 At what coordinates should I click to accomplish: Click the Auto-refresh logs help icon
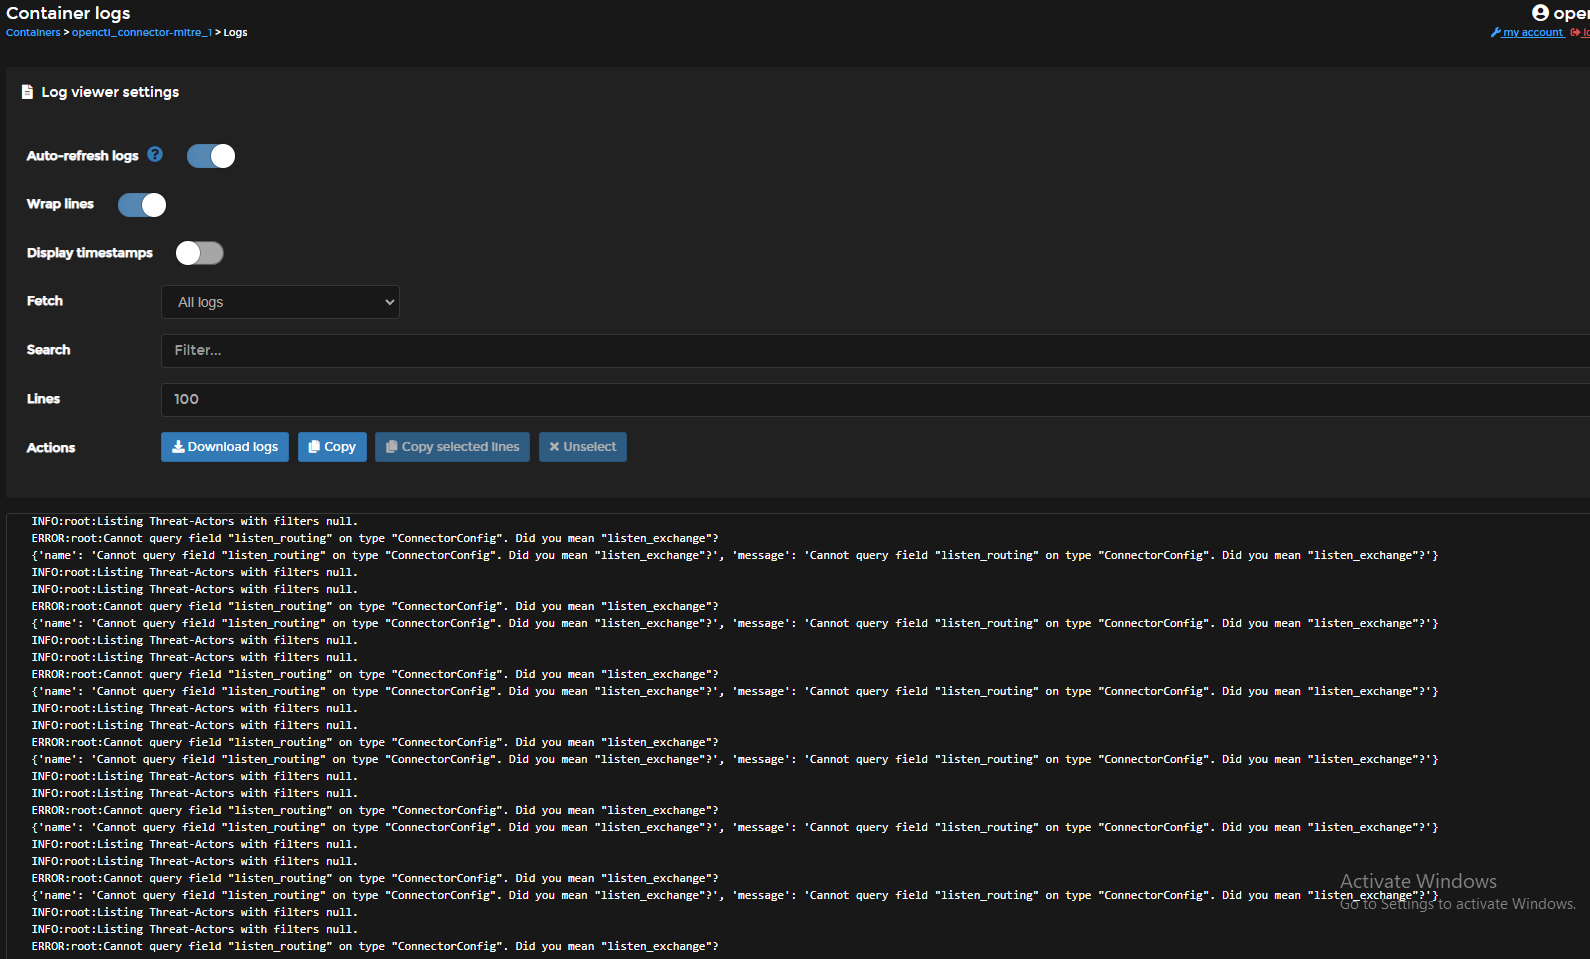(x=155, y=154)
